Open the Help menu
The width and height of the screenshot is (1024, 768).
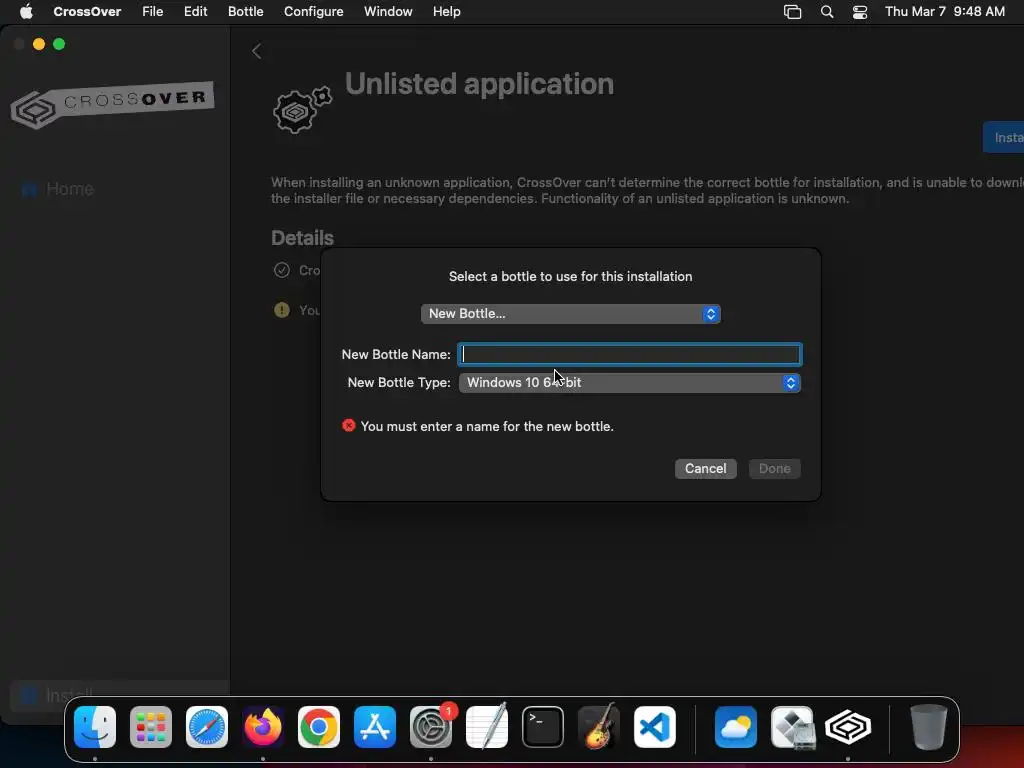coord(447,12)
